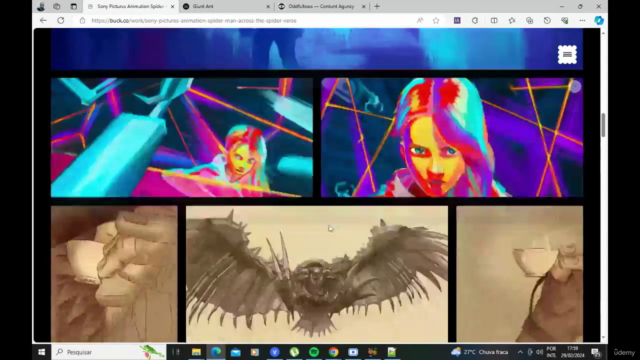Open the tab actions menu icon
The height and width of the screenshot is (360, 640).
[x=73, y=7]
